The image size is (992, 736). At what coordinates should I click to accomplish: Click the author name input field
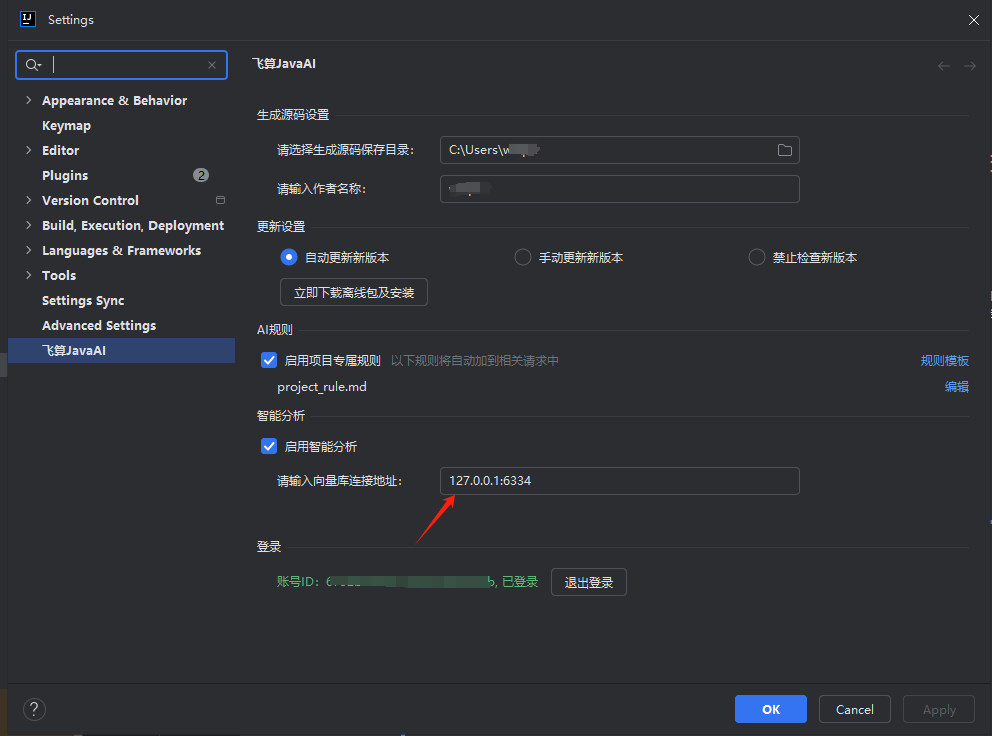tap(619, 189)
